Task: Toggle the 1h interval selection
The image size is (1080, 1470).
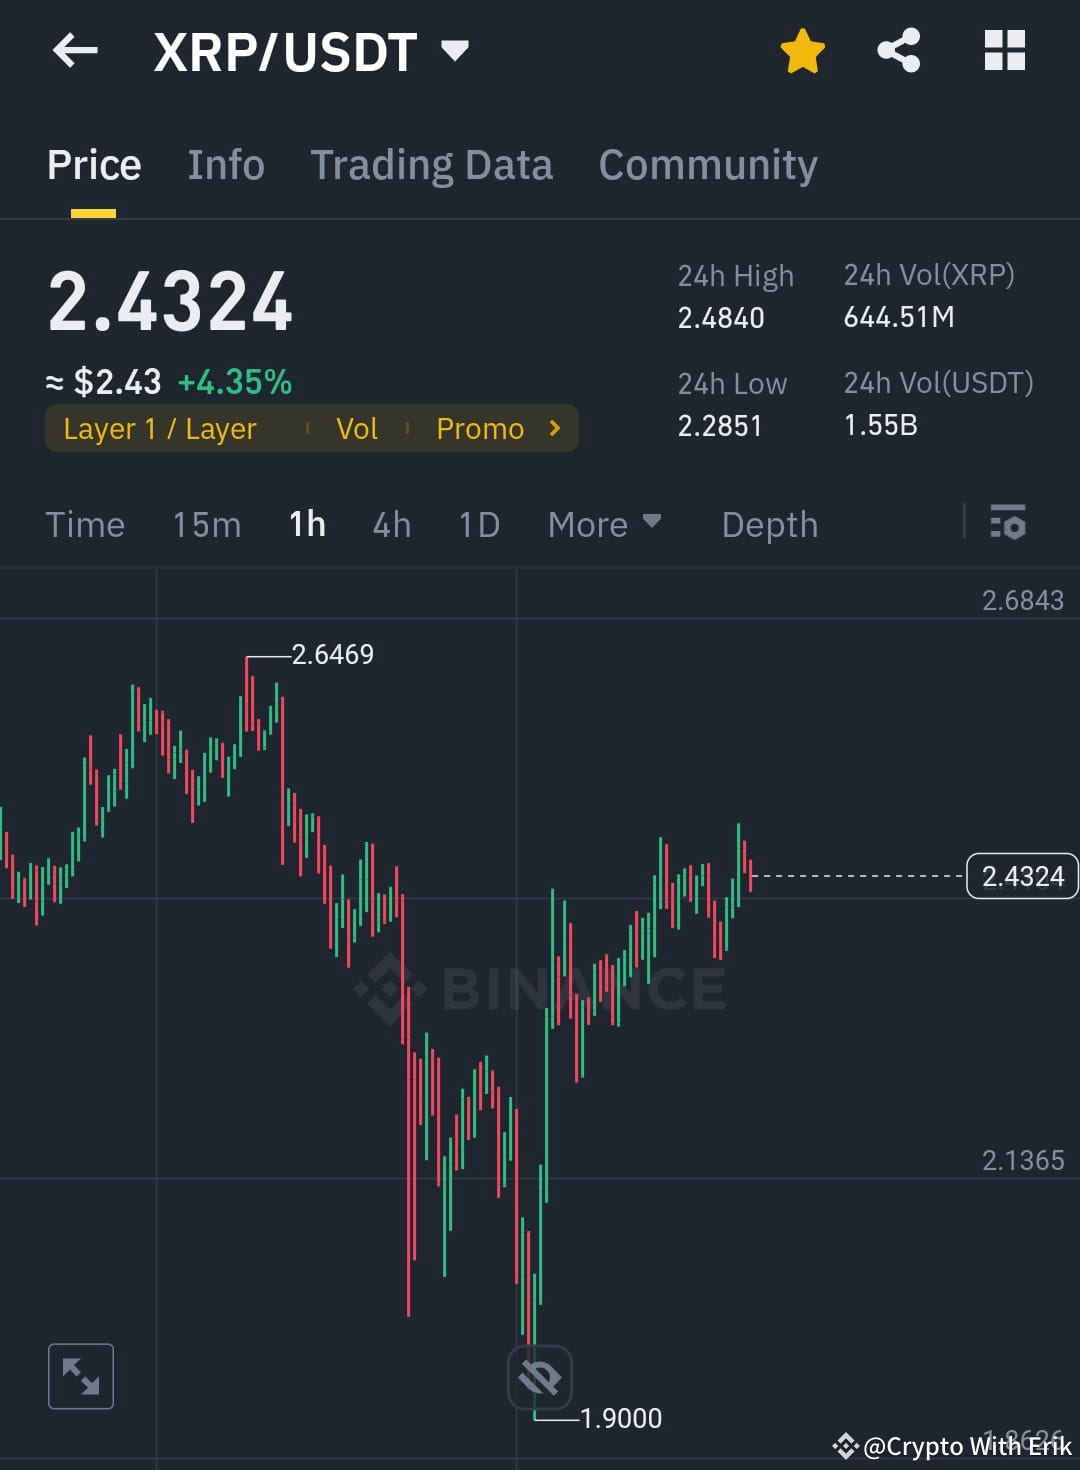Action: (x=306, y=523)
